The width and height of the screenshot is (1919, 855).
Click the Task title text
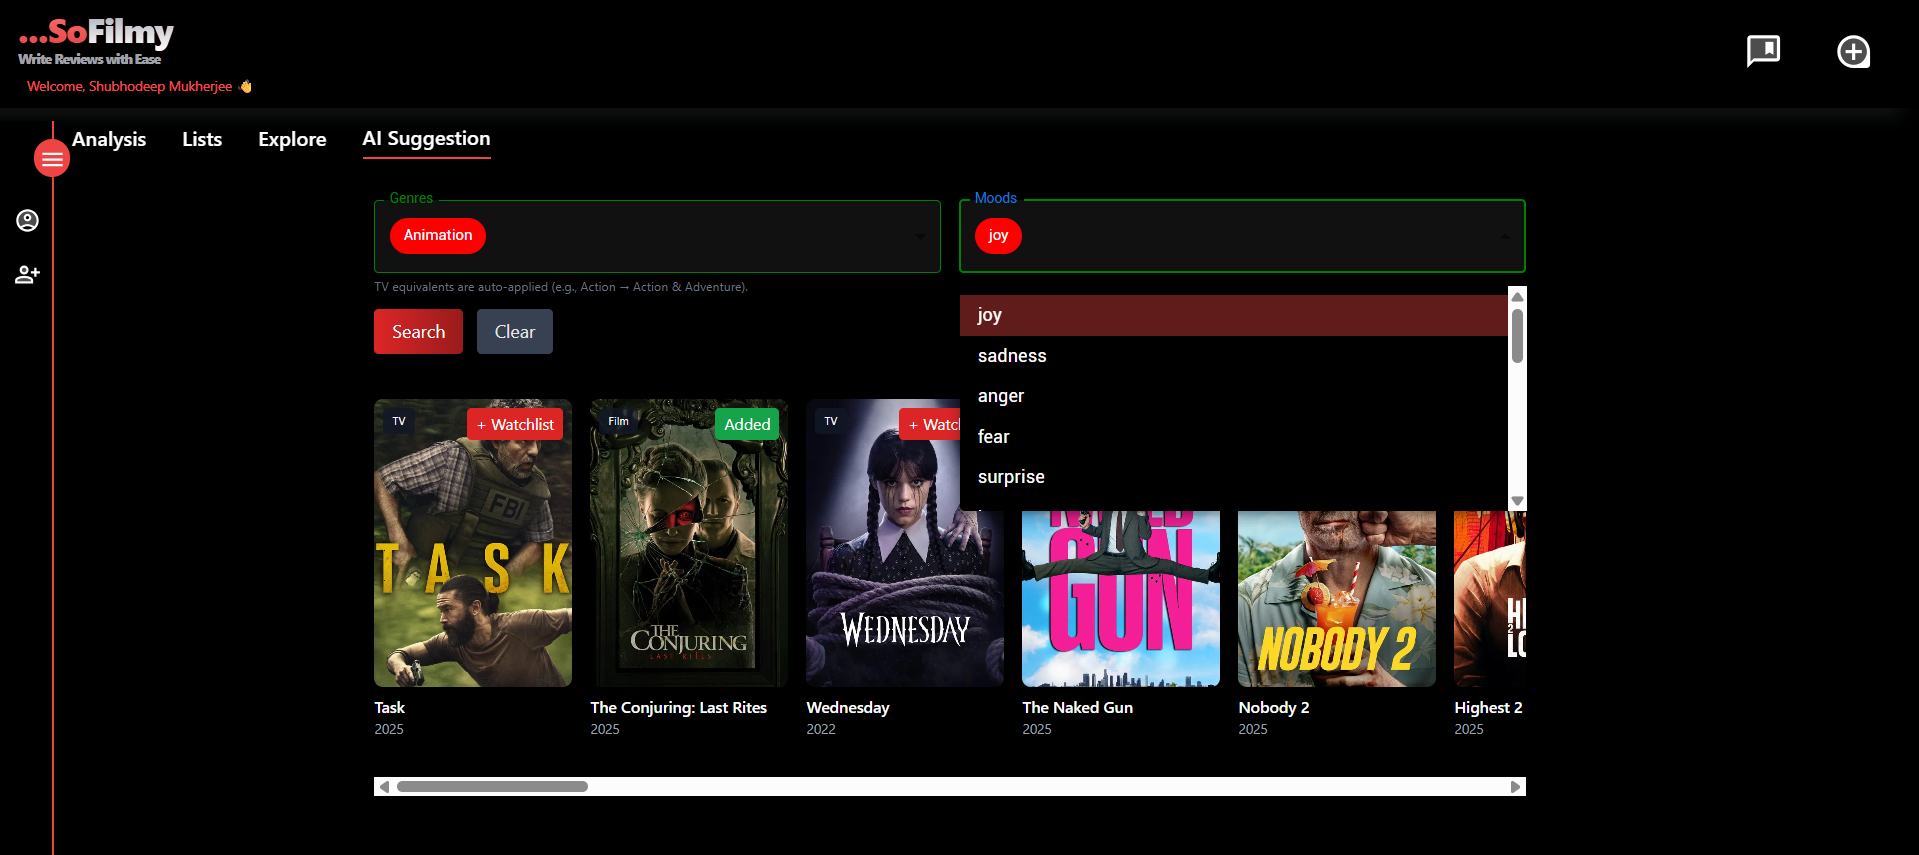click(x=389, y=707)
